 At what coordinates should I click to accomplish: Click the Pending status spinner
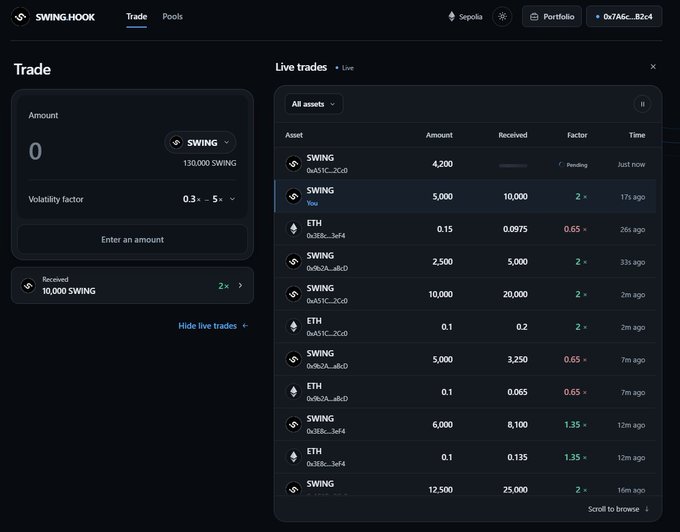click(561, 164)
